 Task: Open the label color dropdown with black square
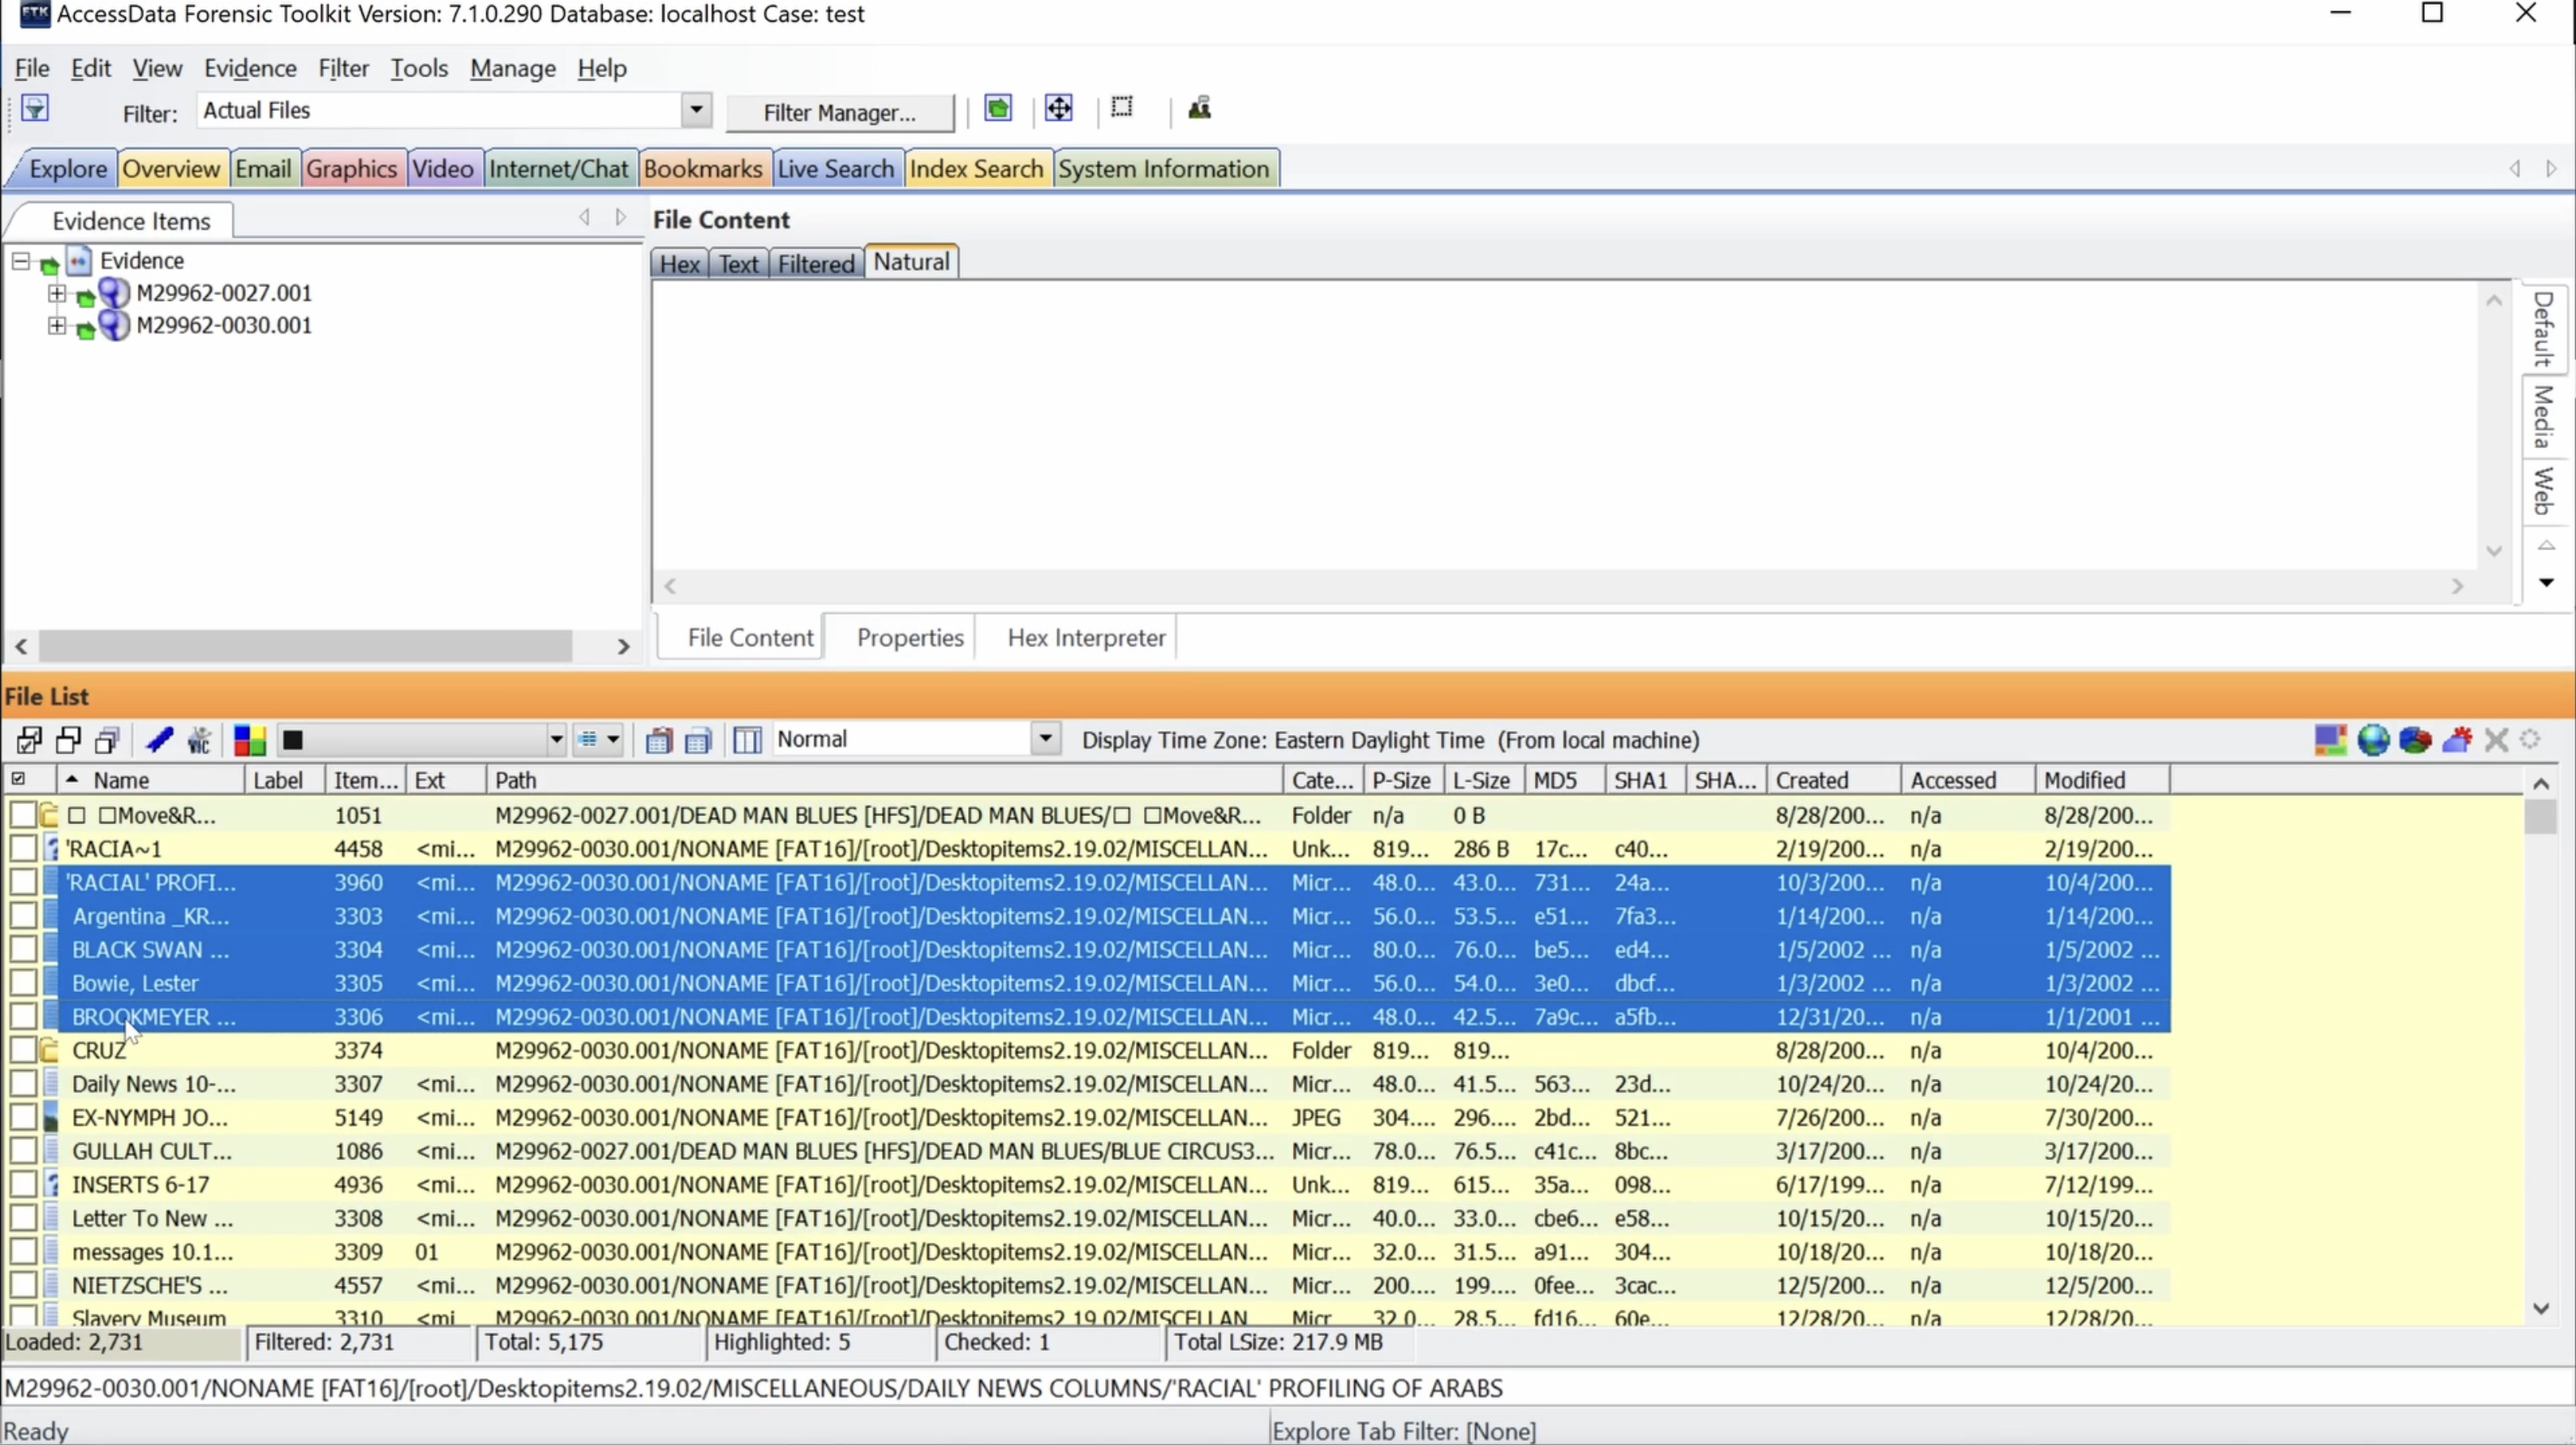(x=556, y=740)
